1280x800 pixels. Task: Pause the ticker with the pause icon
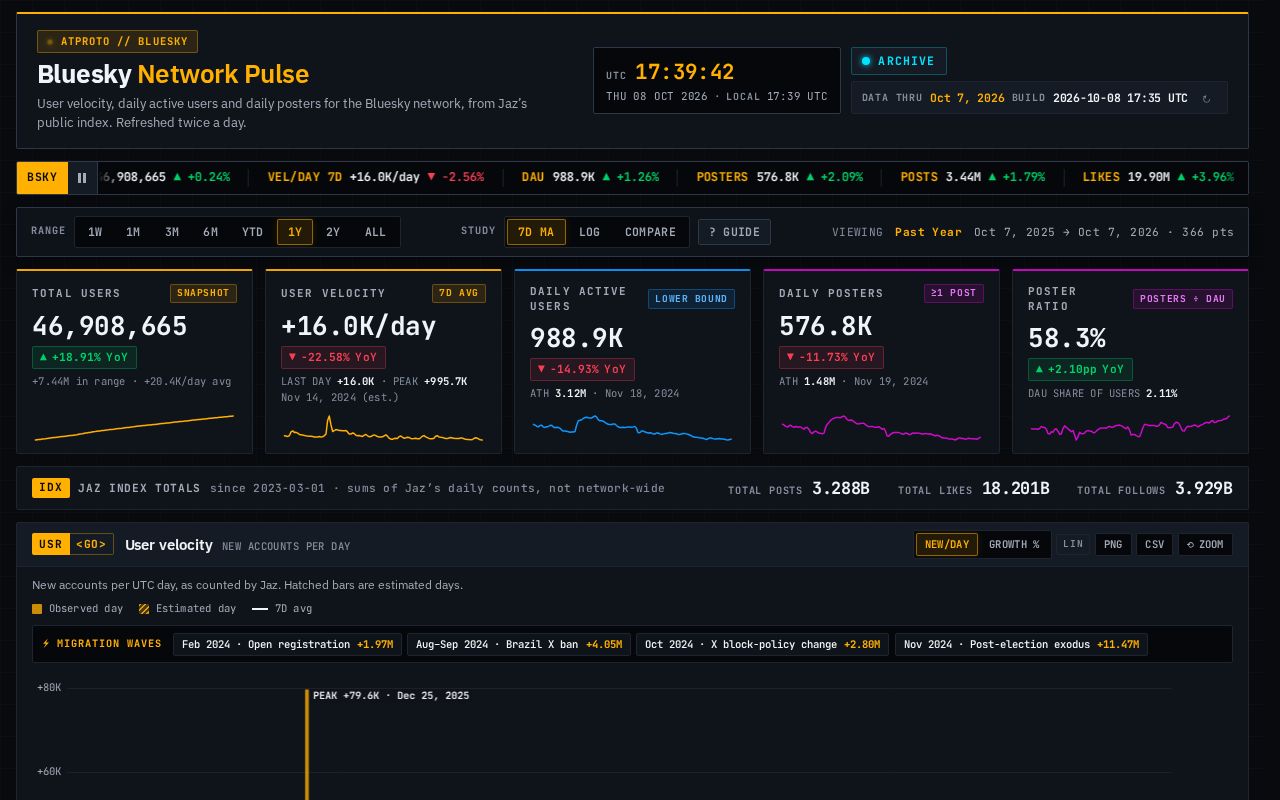point(82,178)
